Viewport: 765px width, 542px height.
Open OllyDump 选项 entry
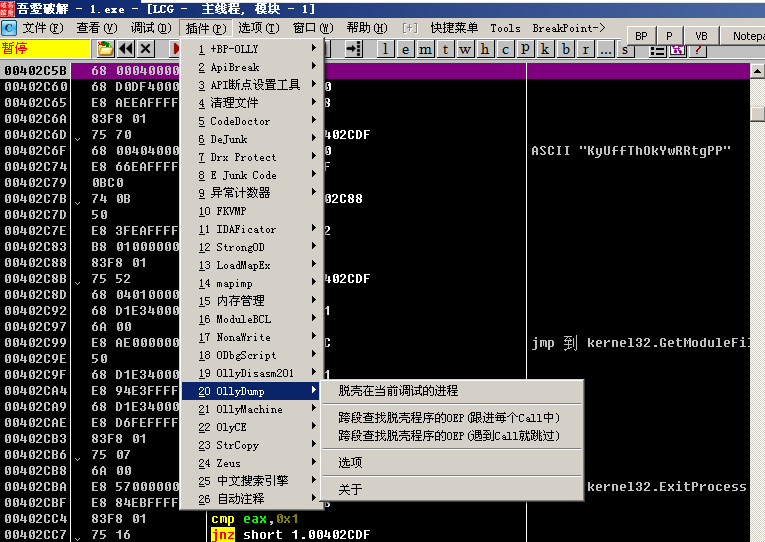point(452,462)
